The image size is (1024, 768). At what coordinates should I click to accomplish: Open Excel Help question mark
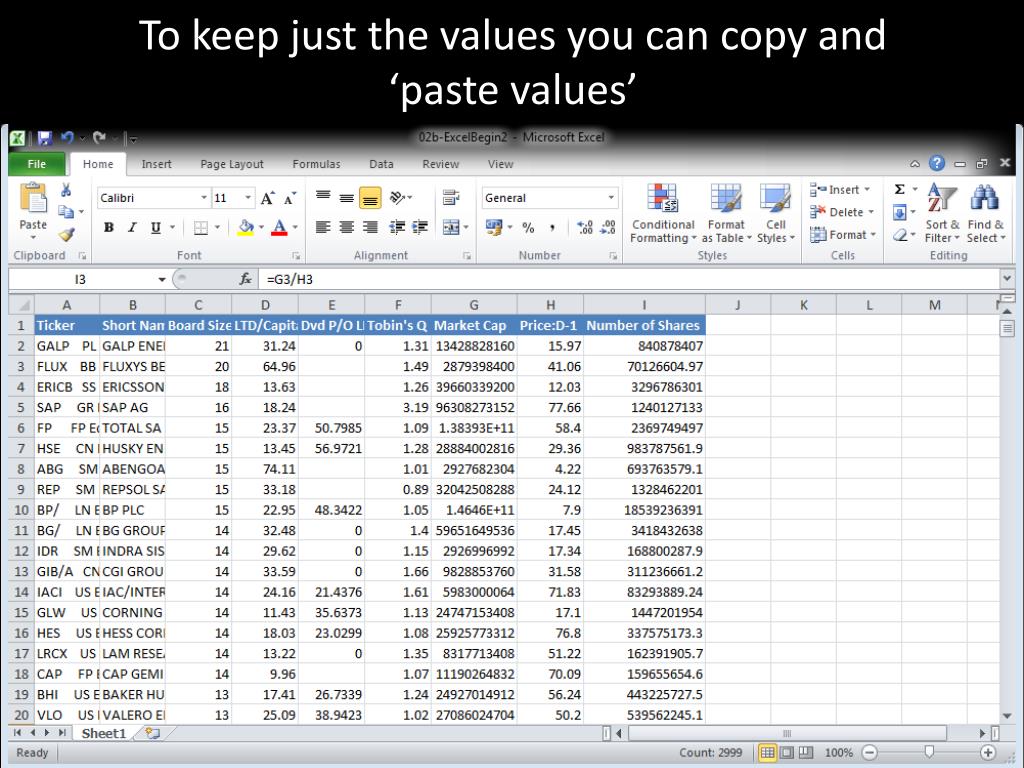pyautogui.click(x=936, y=163)
